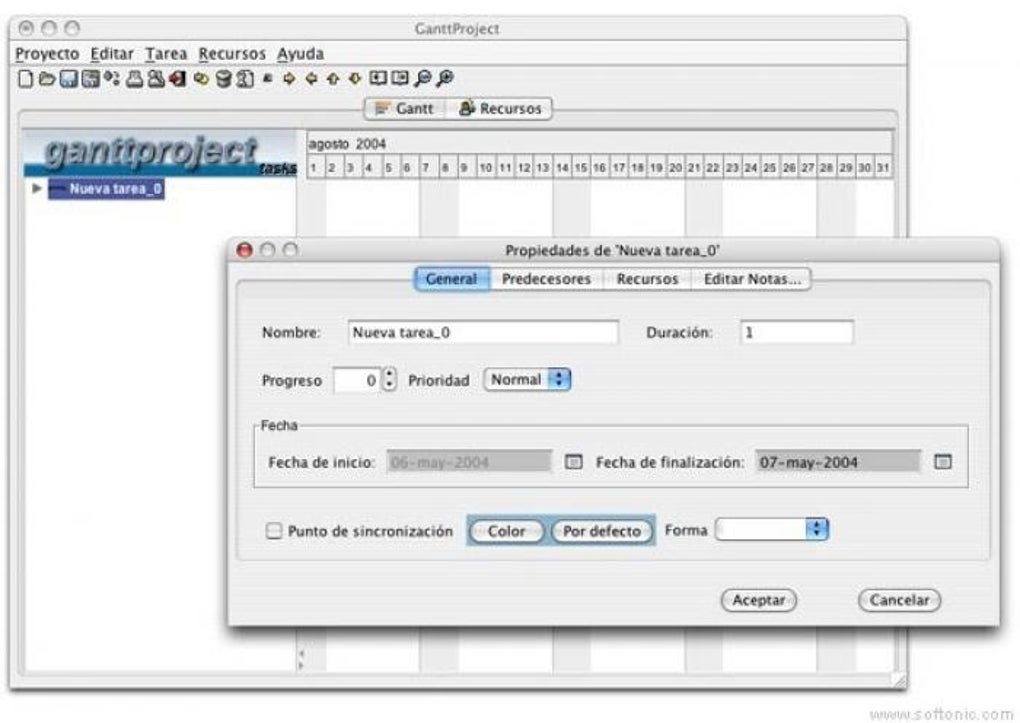The height and width of the screenshot is (723, 1020).
Task: Click the two-person resource icon in toolbar
Action: pyautogui.click(x=156, y=79)
